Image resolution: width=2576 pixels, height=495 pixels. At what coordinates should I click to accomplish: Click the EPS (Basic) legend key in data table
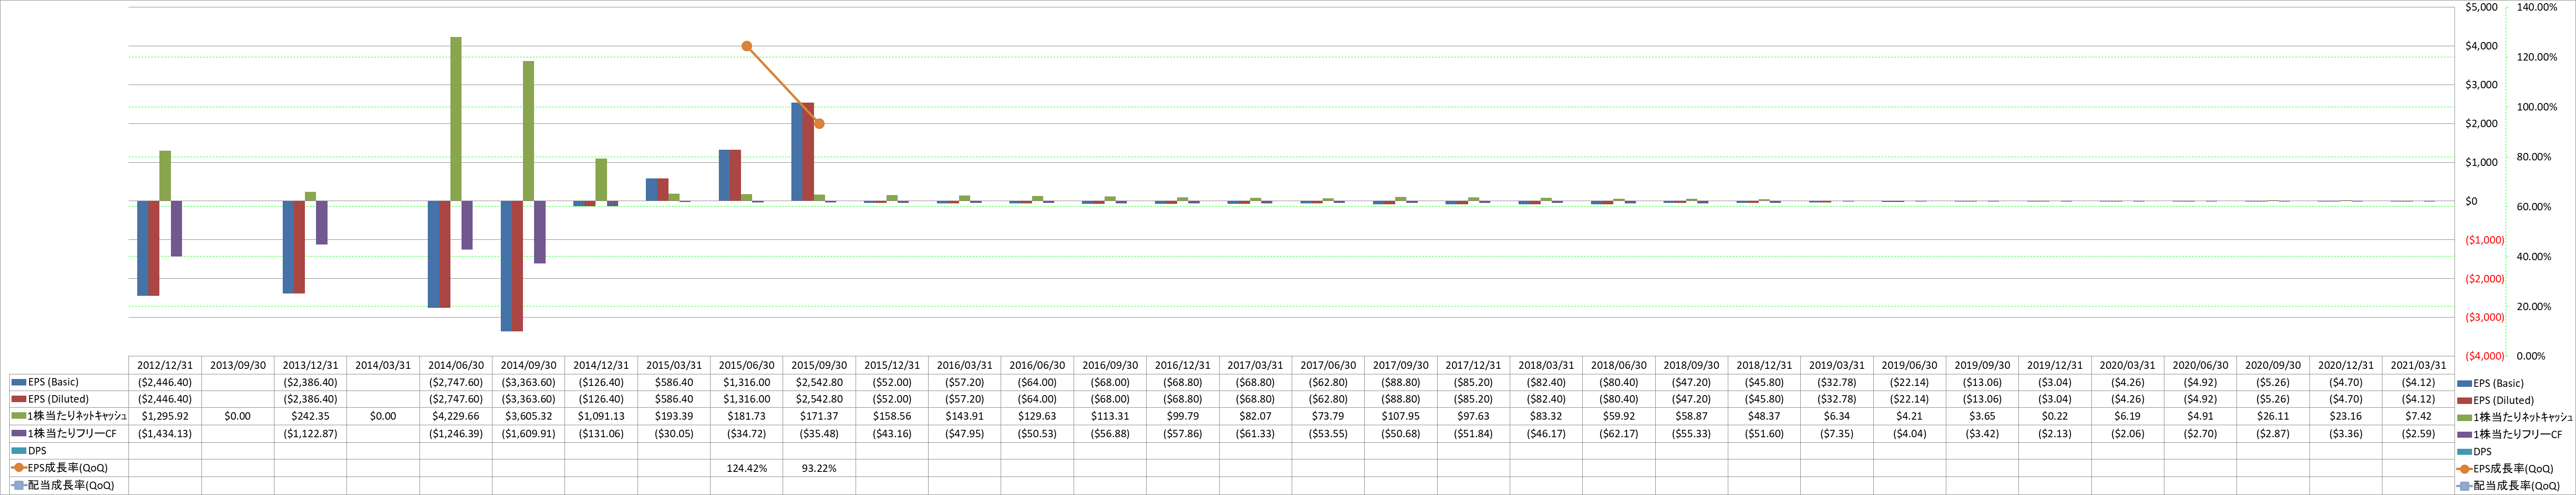point(18,382)
